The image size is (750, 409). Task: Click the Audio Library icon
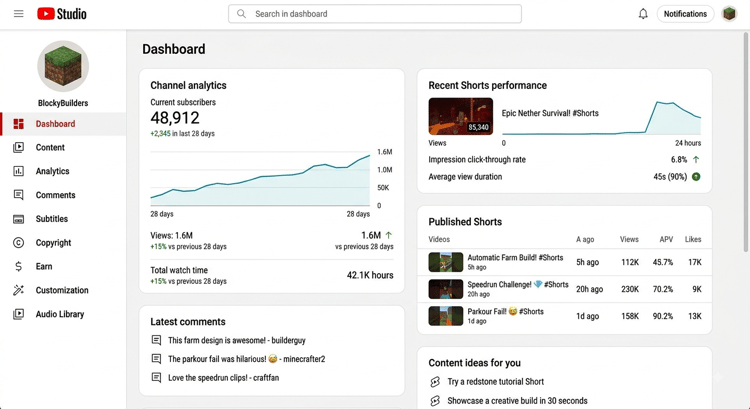click(19, 314)
